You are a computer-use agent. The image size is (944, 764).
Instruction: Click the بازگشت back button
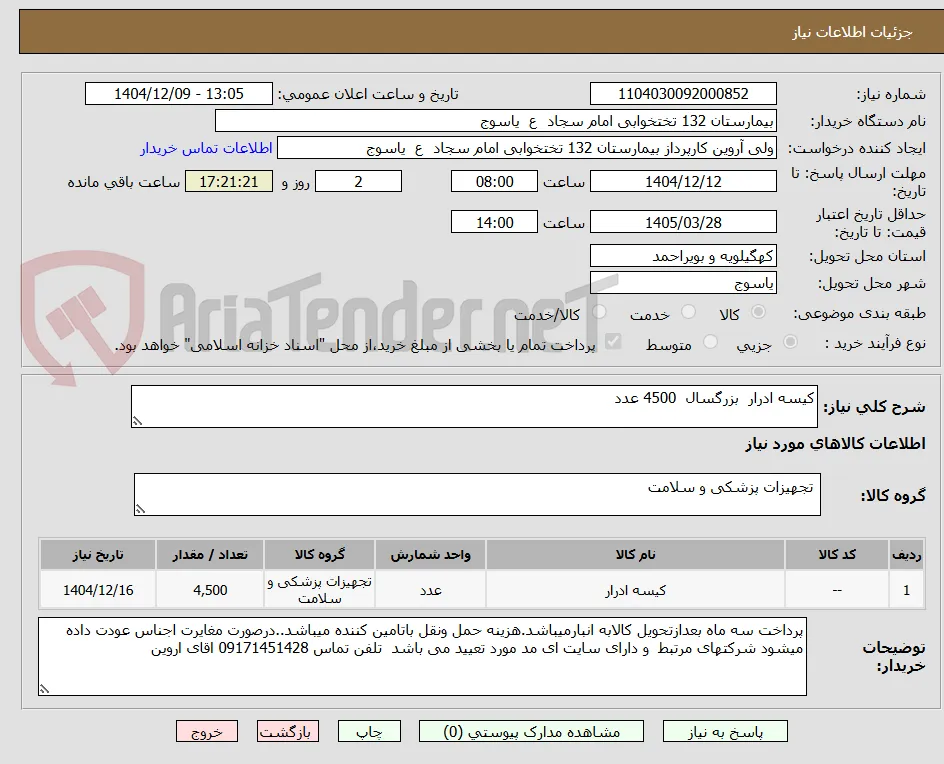click(288, 731)
